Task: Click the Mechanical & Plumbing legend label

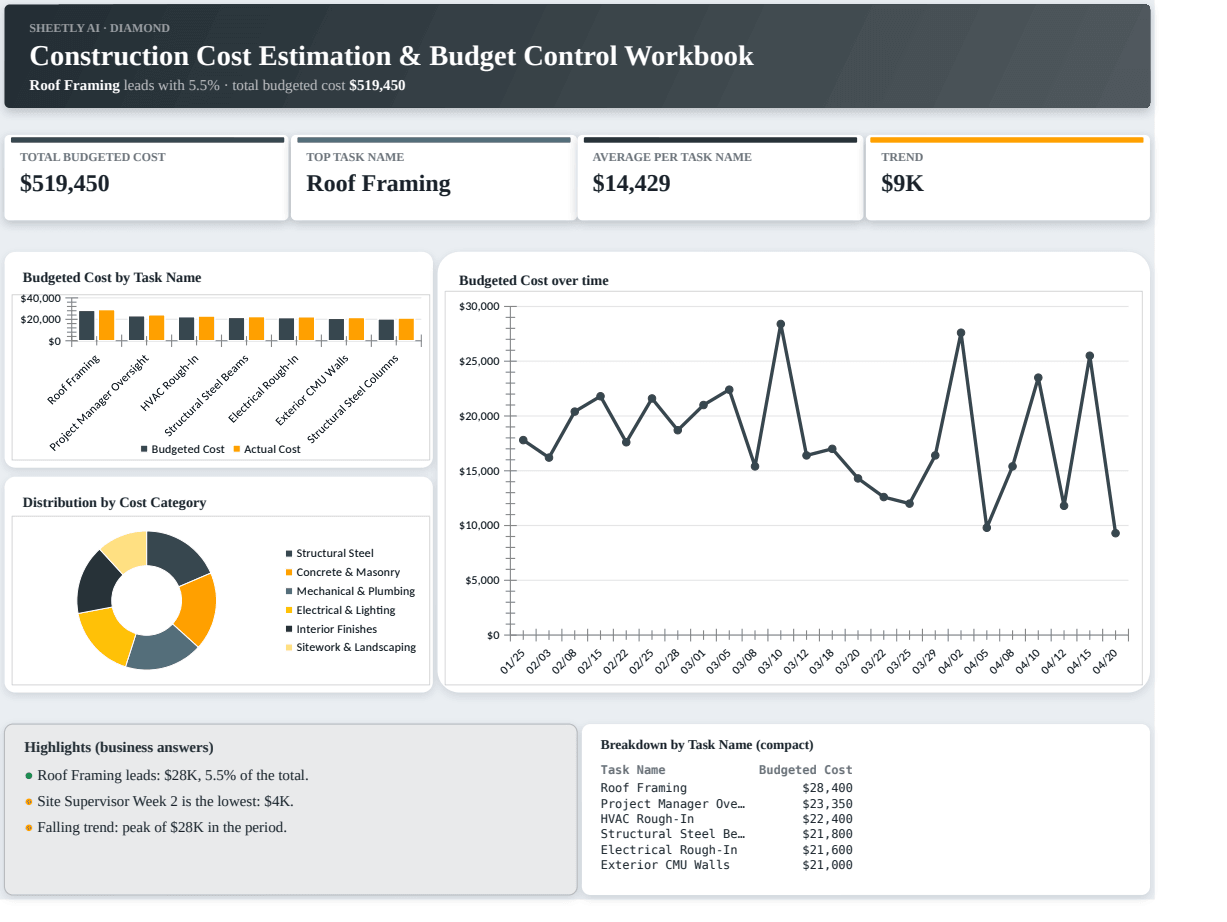Action: (355, 591)
